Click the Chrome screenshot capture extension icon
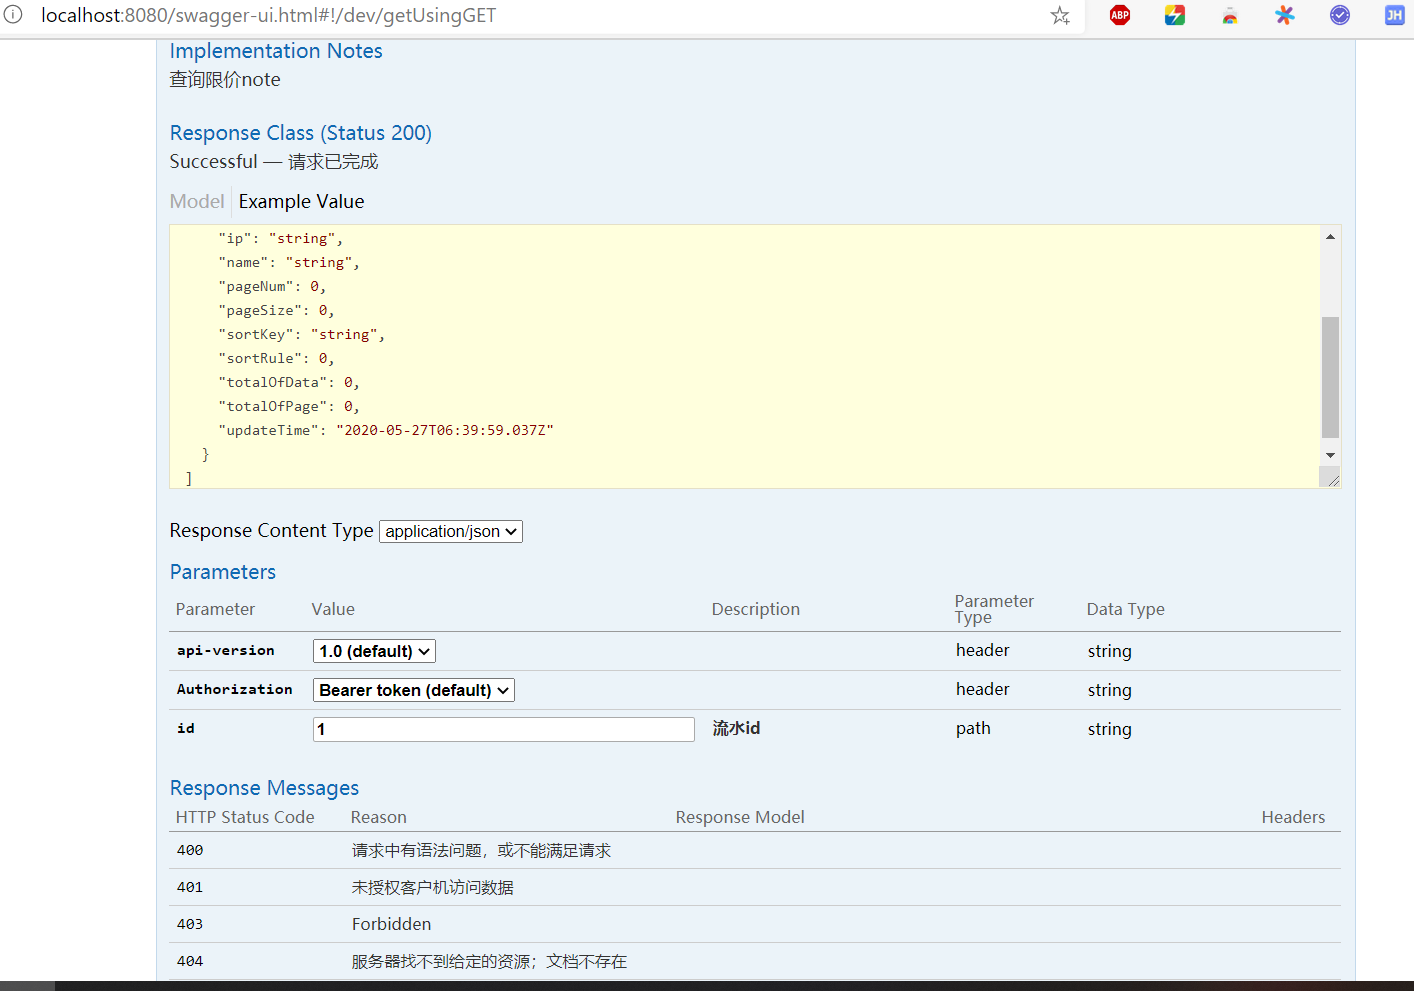 click(1229, 15)
